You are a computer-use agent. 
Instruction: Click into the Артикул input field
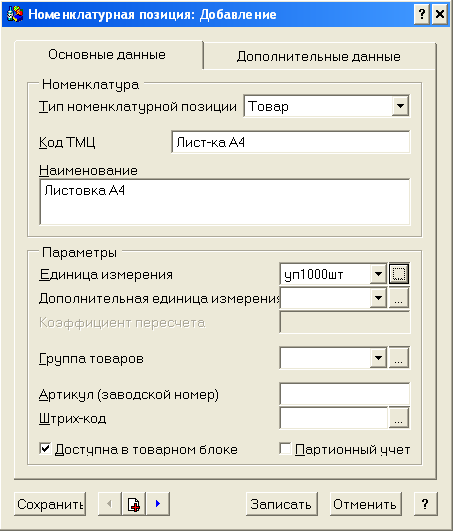tap(345, 394)
